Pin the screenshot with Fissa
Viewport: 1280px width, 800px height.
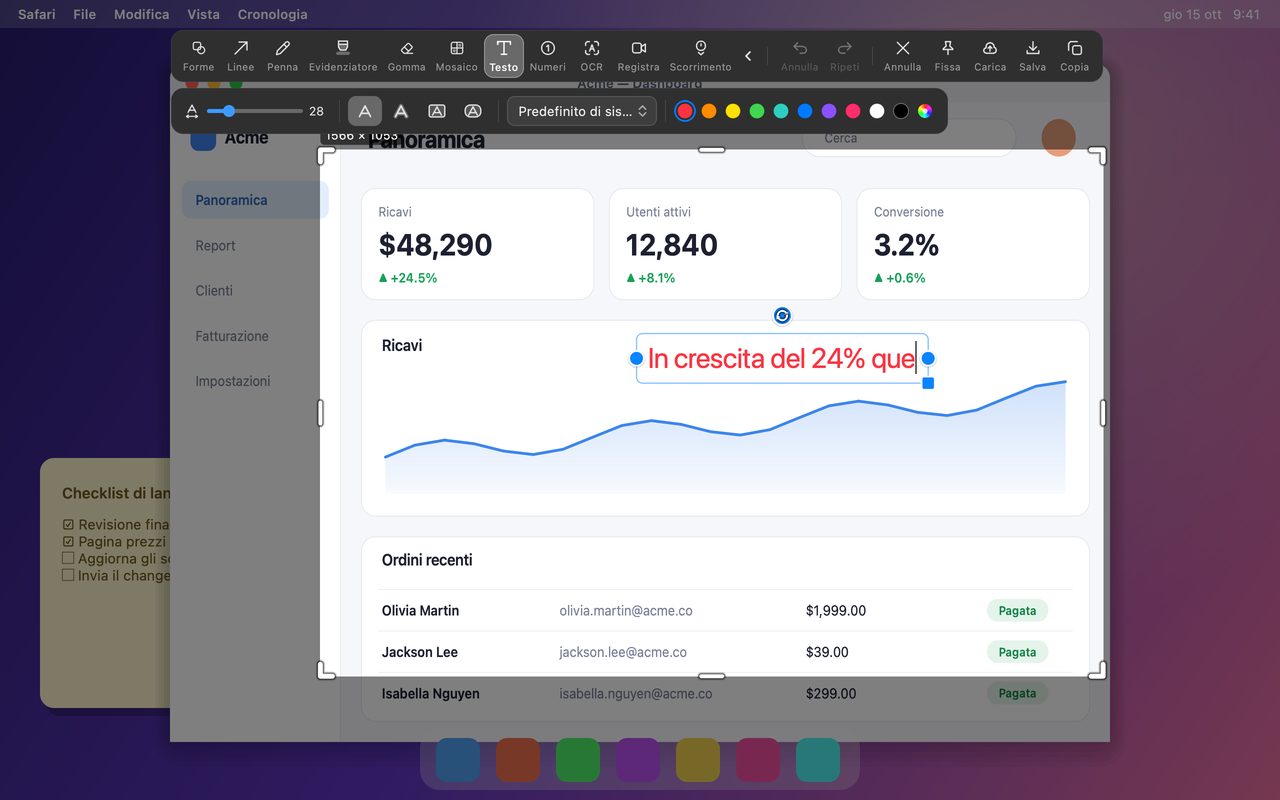pos(947,56)
